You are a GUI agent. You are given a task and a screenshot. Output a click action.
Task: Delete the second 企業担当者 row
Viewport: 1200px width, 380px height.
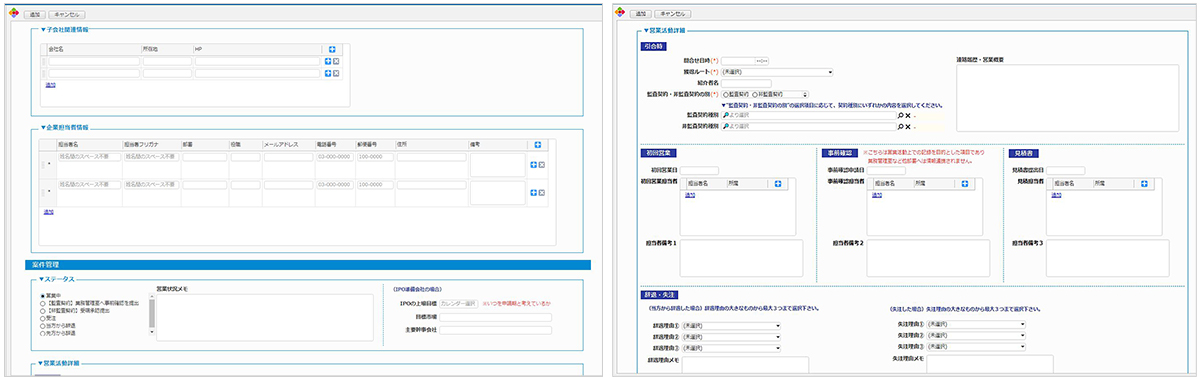(542, 192)
